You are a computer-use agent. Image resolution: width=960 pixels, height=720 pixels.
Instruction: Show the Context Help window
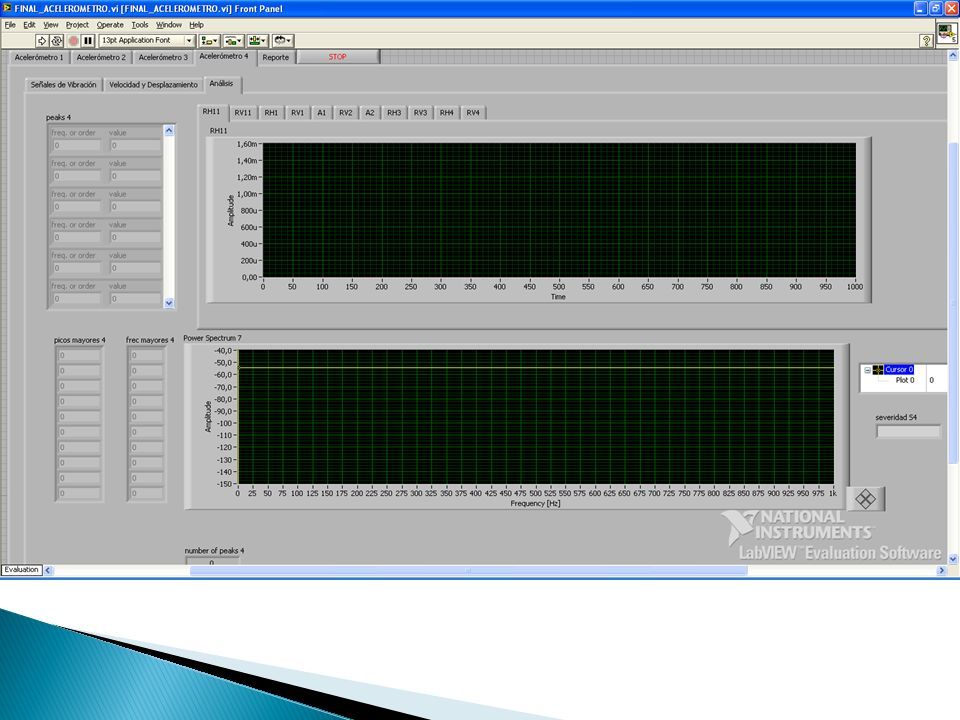point(926,41)
